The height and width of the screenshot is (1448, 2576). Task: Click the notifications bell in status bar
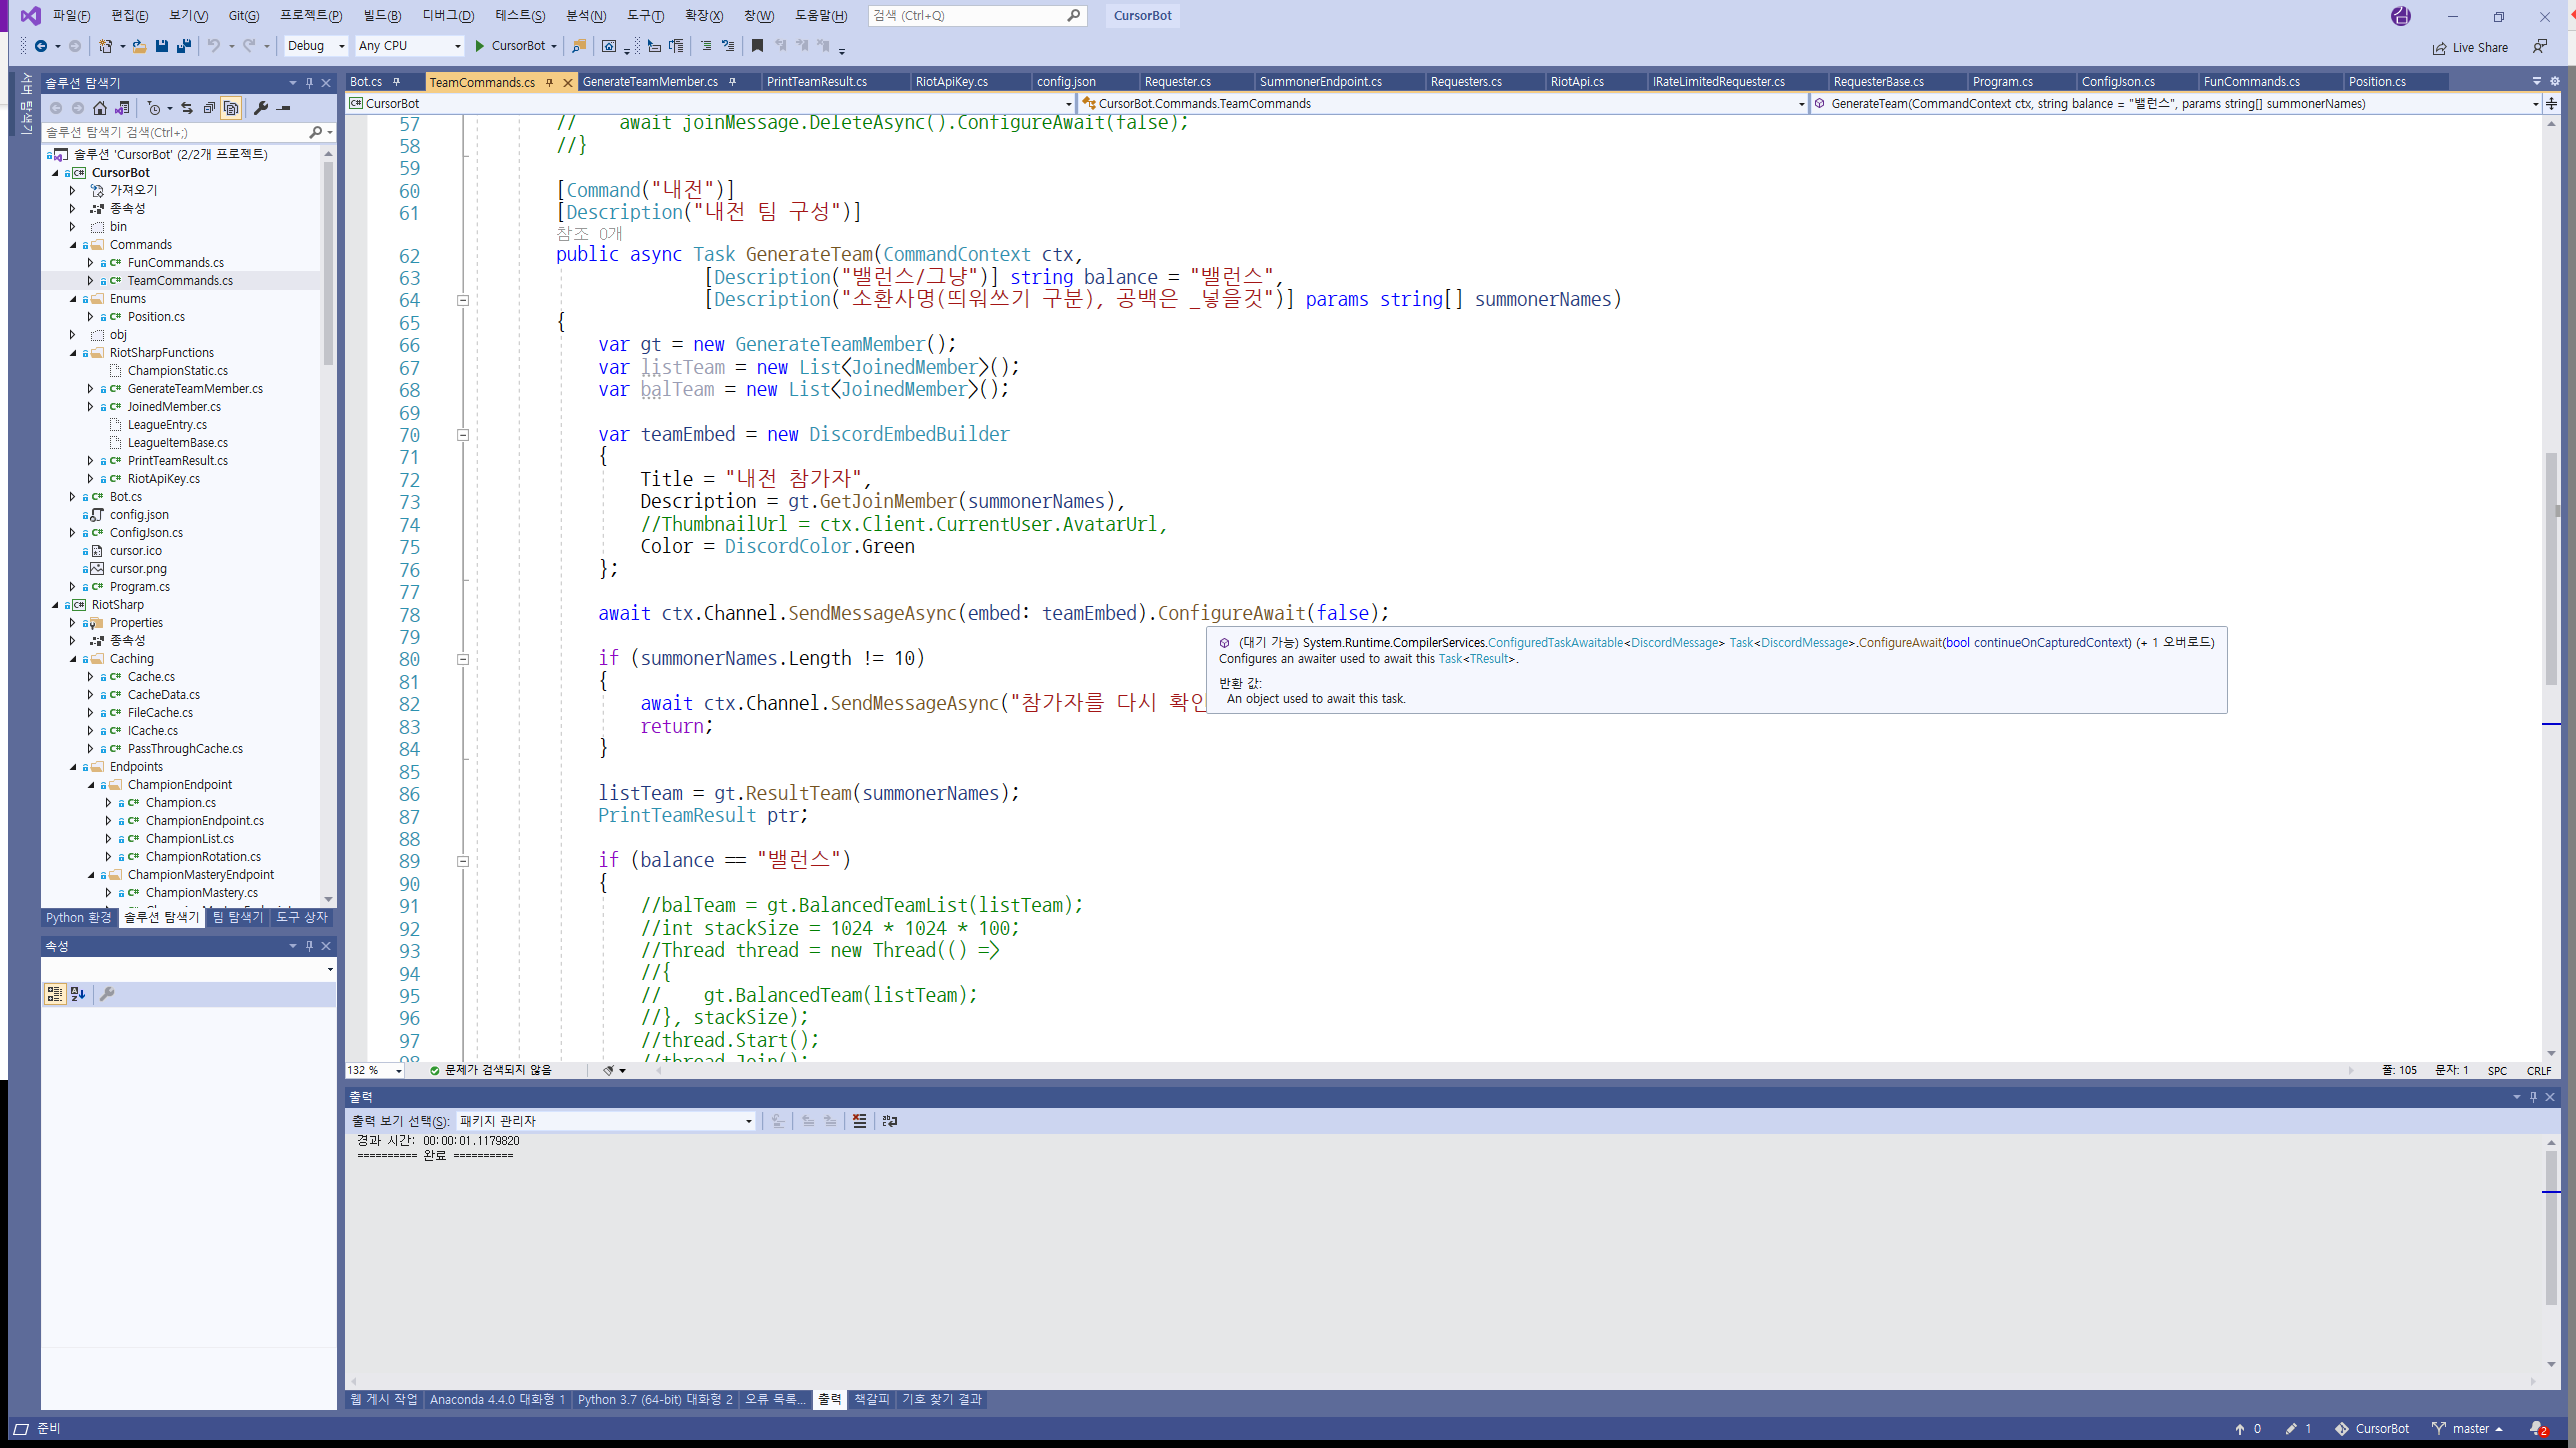[2537, 1428]
